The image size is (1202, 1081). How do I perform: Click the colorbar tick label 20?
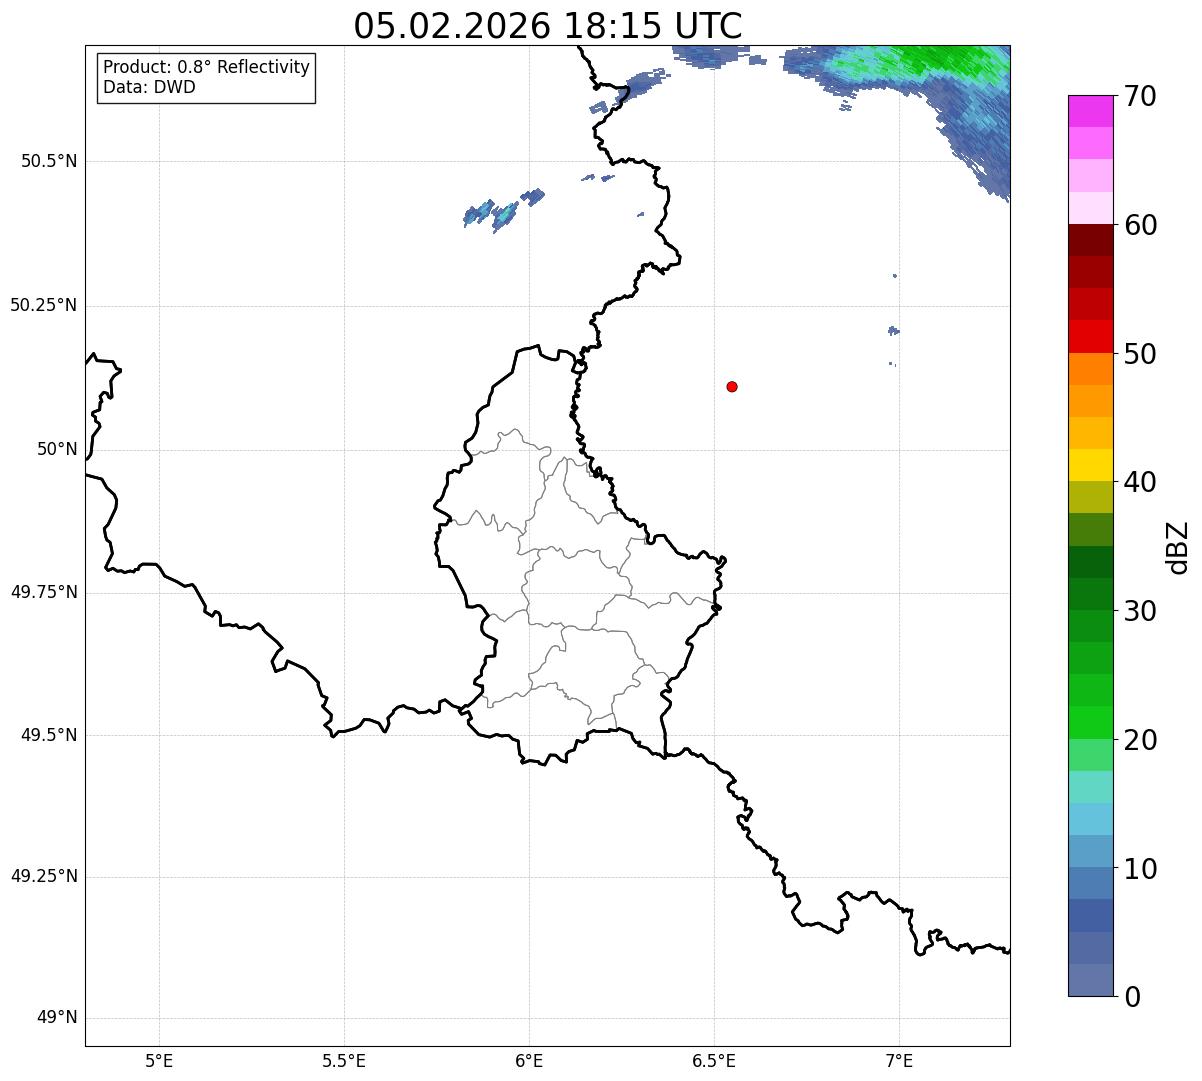(x=1140, y=740)
